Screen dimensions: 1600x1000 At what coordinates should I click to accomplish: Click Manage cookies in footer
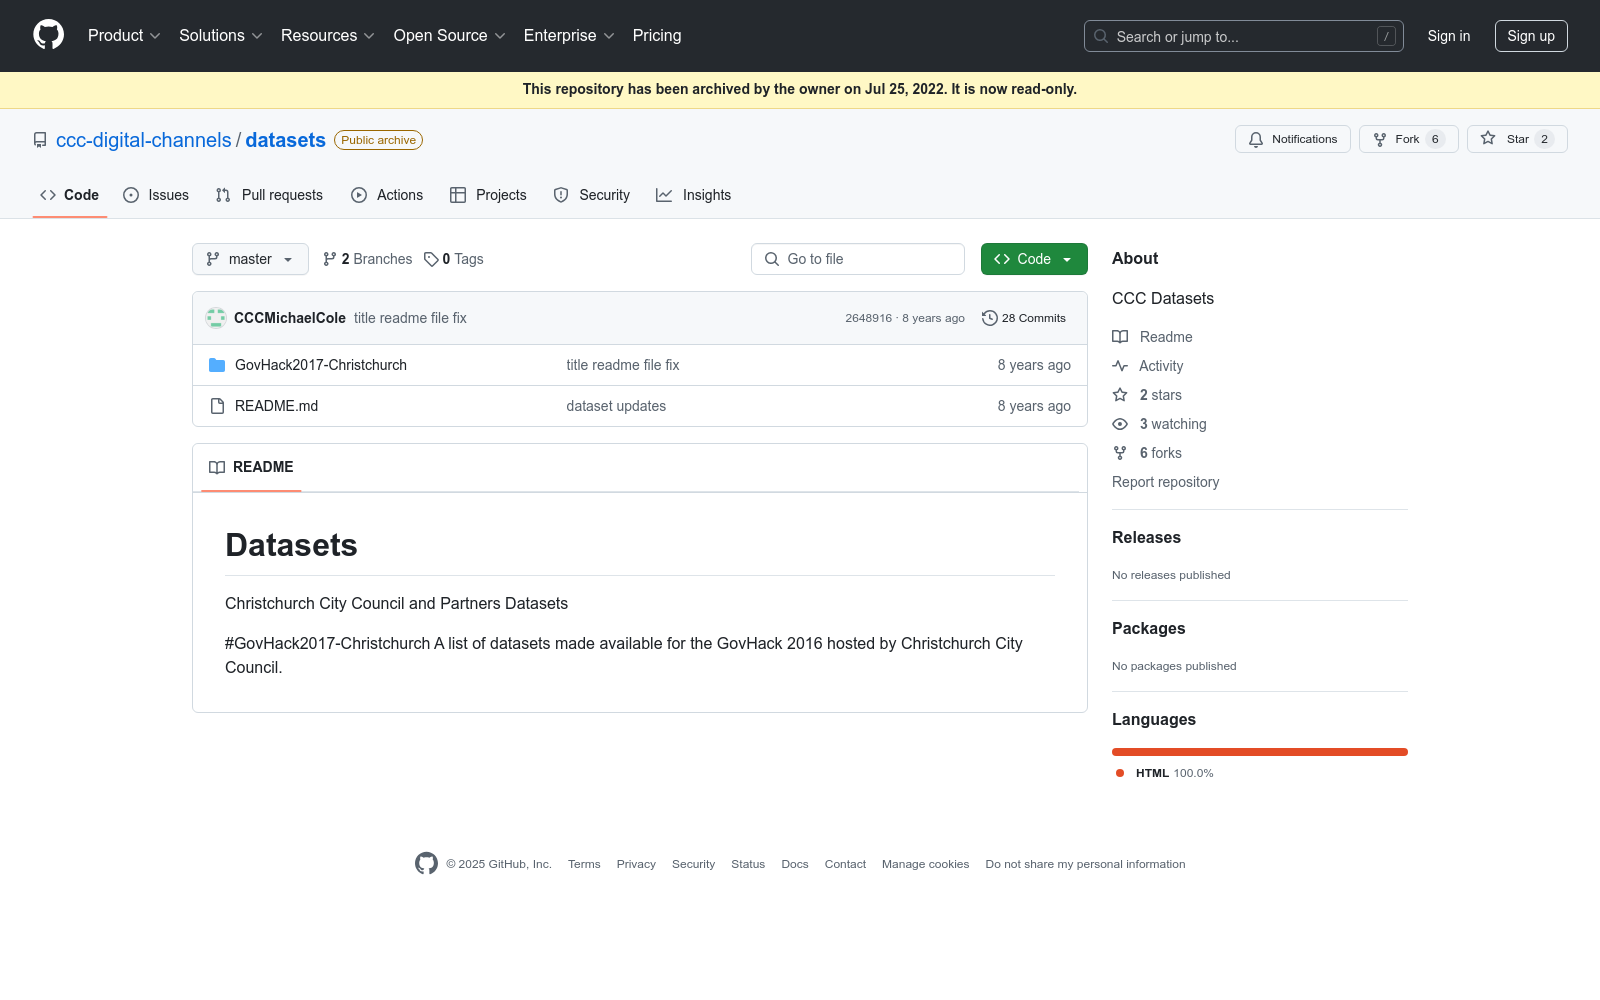925,864
